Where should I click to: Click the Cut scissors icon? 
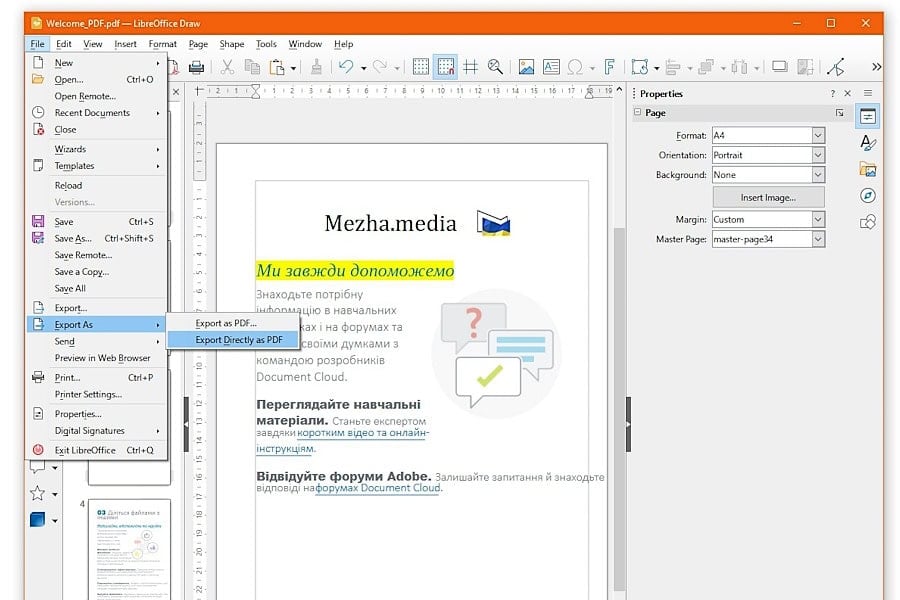point(227,67)
